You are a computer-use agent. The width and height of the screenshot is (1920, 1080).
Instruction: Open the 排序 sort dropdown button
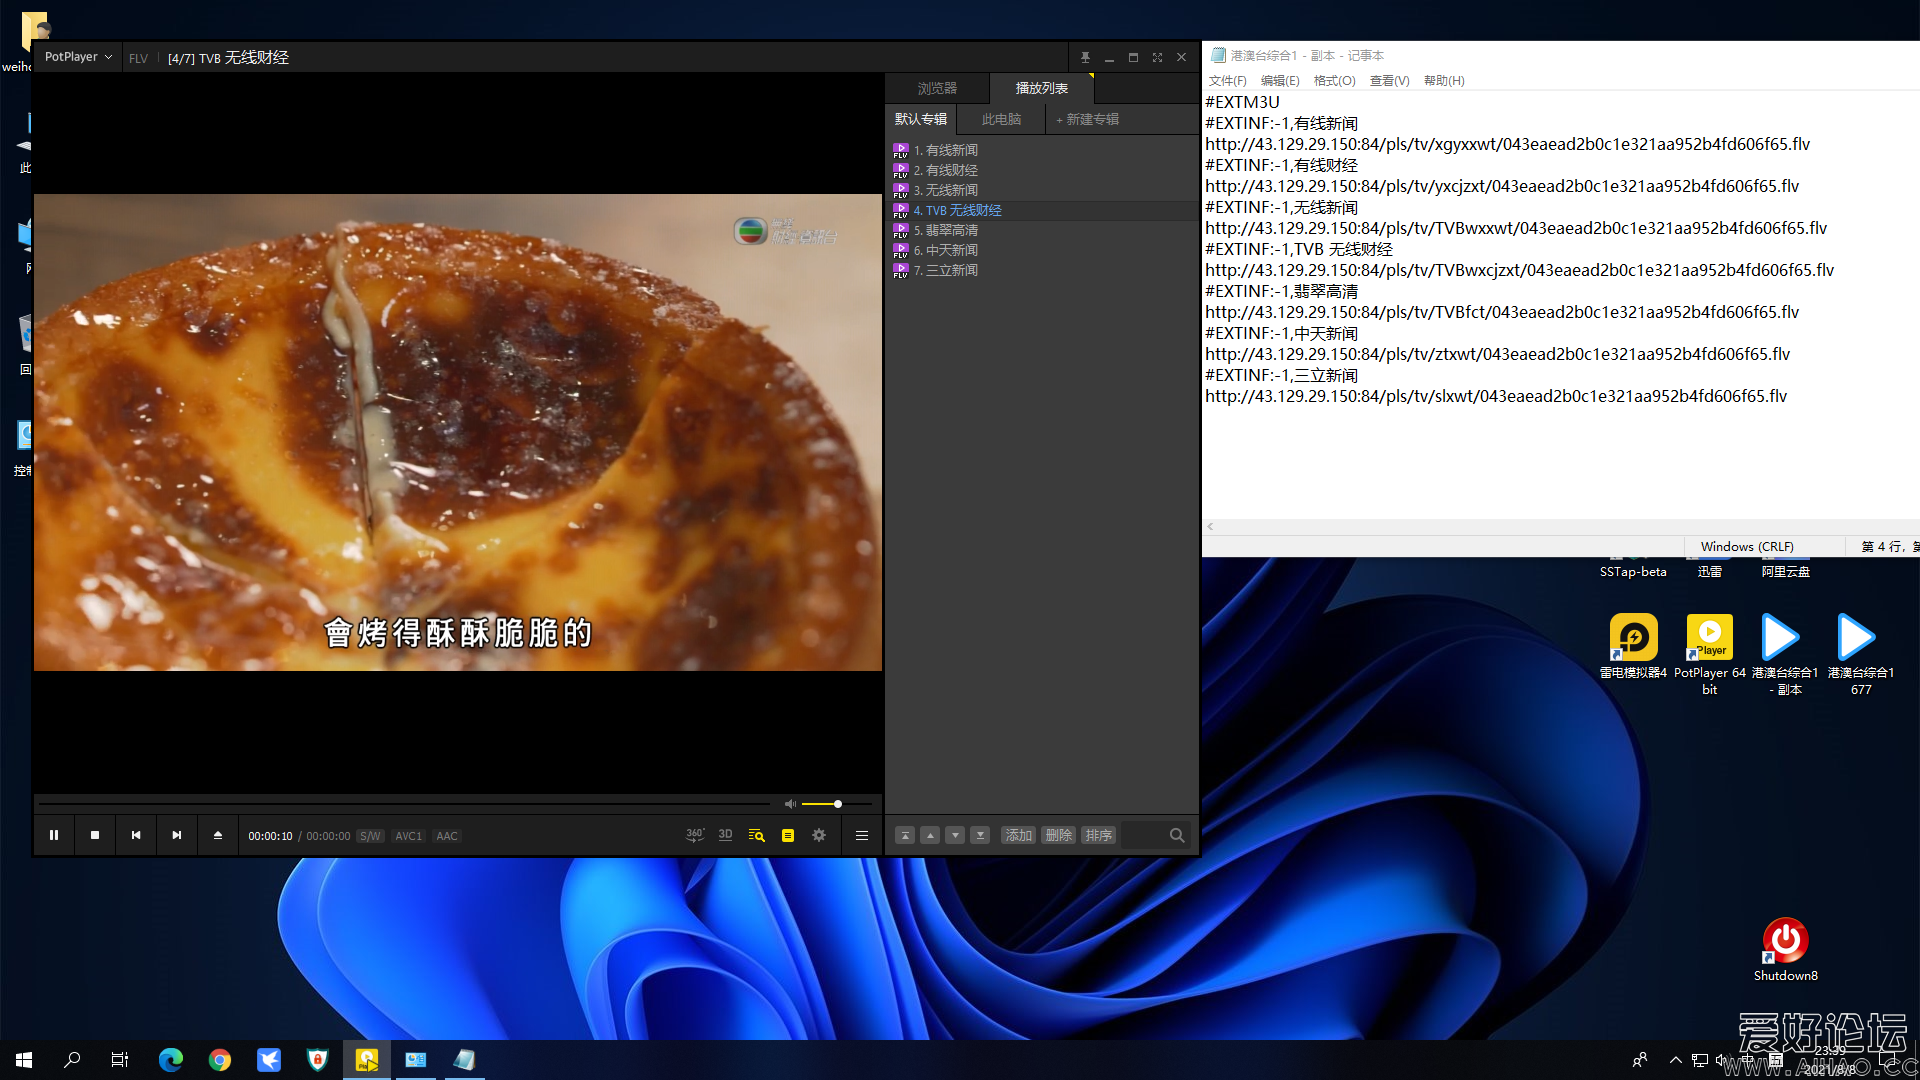pyautogui.click(x=1098, y=835)
